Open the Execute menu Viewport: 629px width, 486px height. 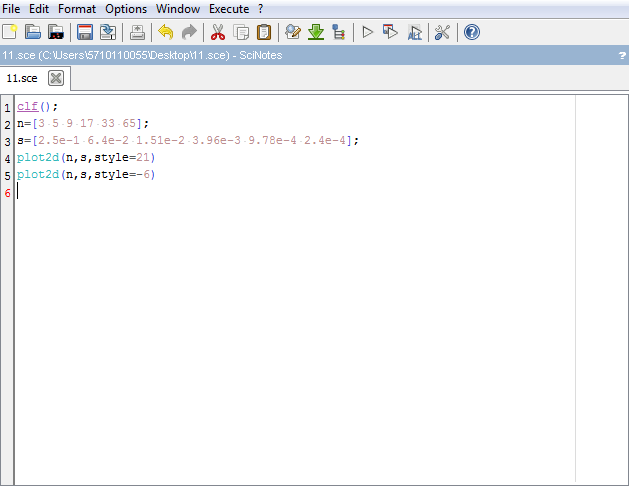click(229, 9)
